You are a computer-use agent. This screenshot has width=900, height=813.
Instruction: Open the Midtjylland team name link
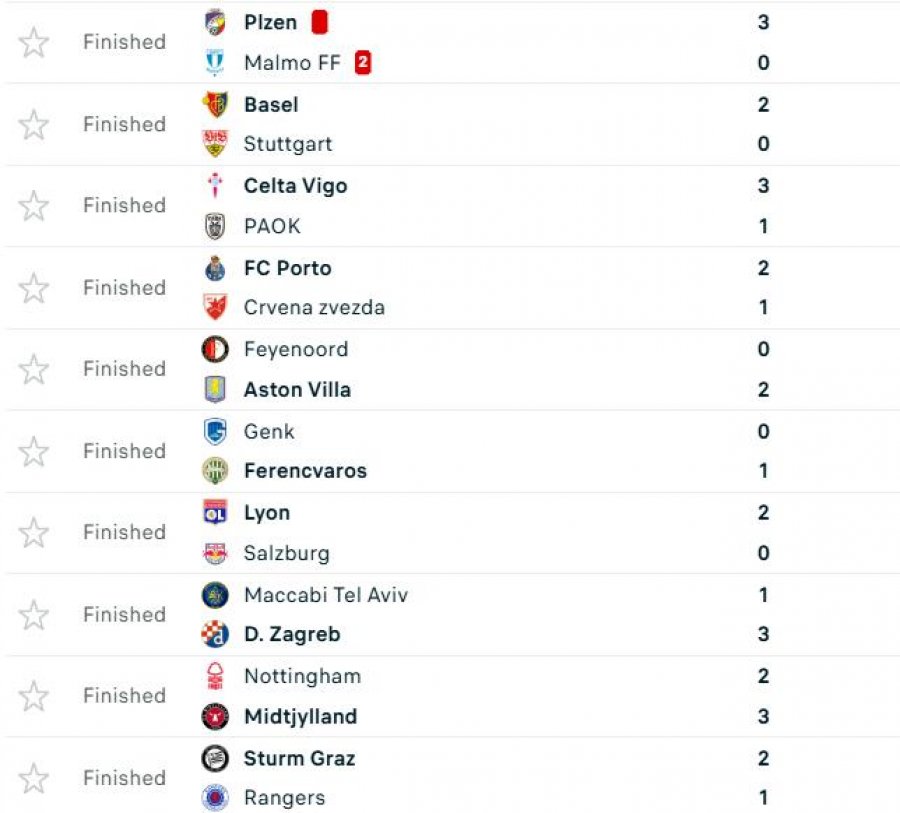coord(300,716)
